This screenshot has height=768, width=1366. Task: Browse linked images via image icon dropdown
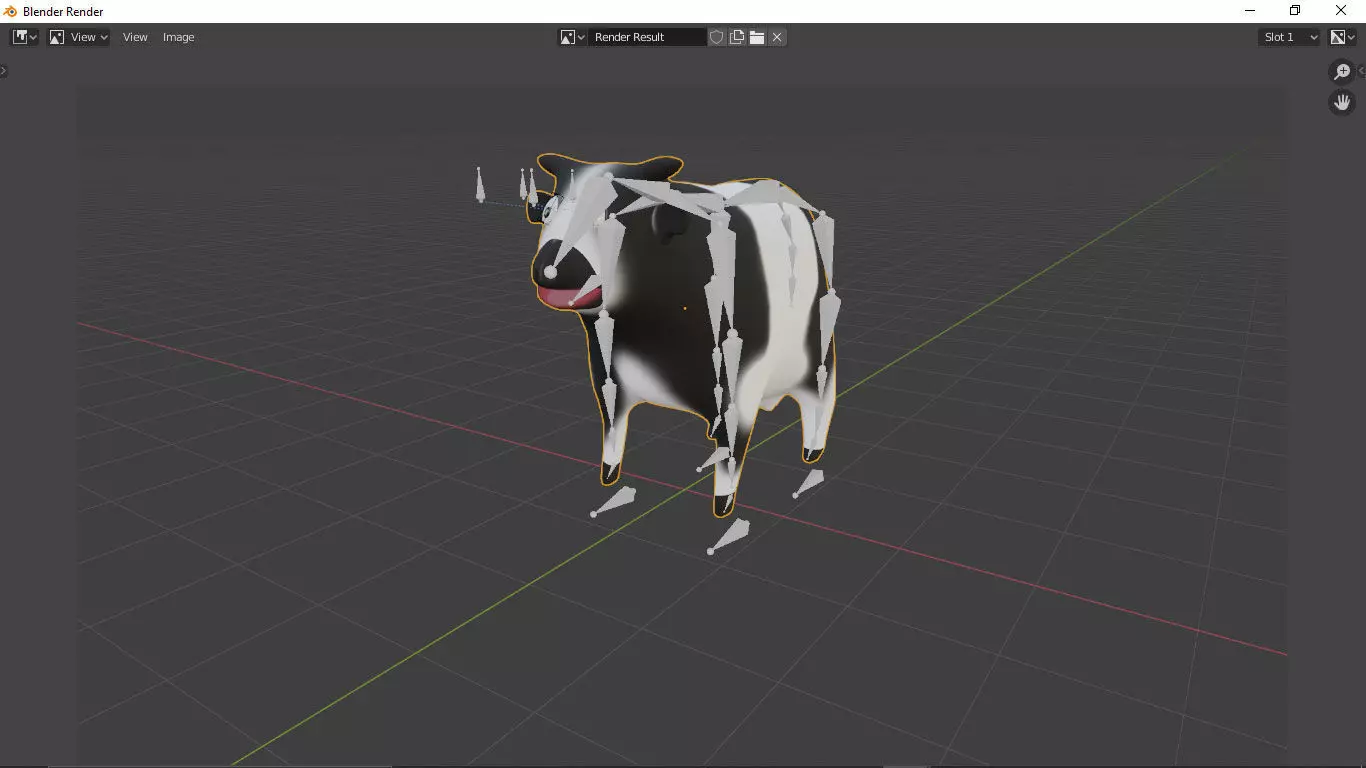[572, 37]
